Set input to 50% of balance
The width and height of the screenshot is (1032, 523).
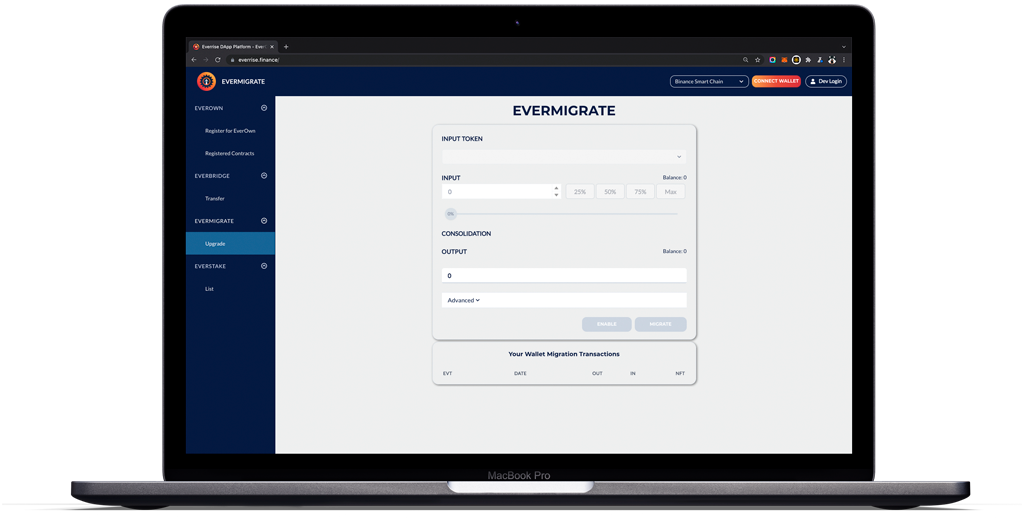(x=610, y=191)
